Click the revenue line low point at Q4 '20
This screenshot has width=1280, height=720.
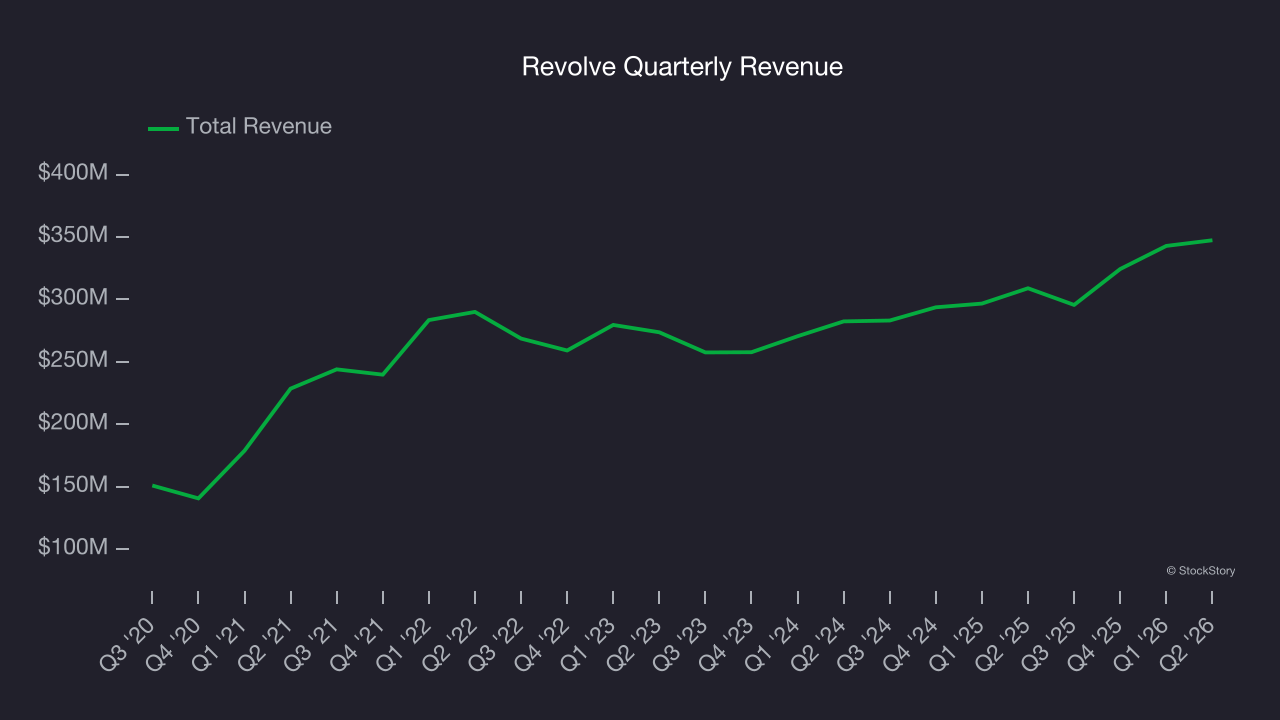(198, 498)
